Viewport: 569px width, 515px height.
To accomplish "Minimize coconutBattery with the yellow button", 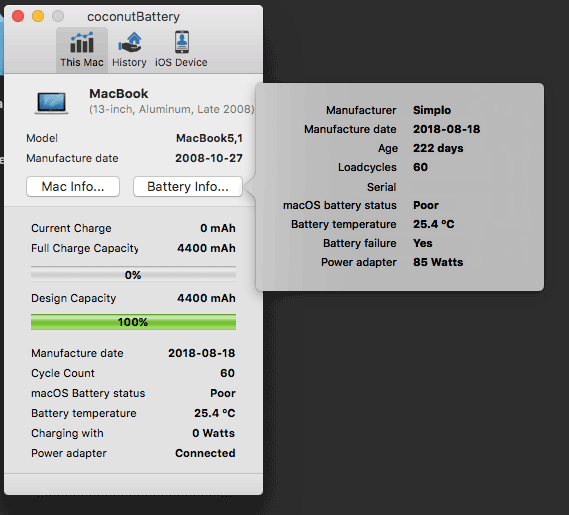I will click(38, 16).
